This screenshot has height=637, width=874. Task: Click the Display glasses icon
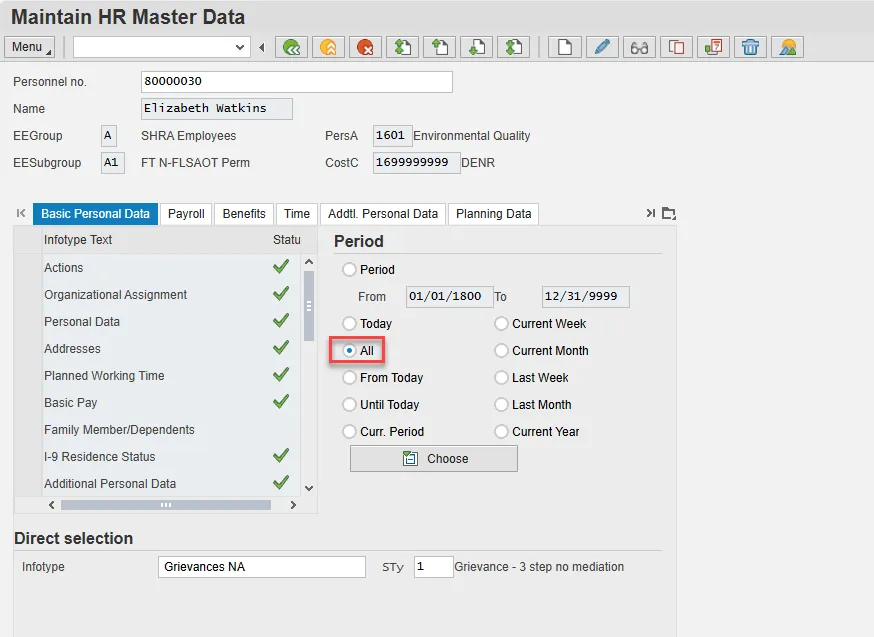click(x=639, y=47)
